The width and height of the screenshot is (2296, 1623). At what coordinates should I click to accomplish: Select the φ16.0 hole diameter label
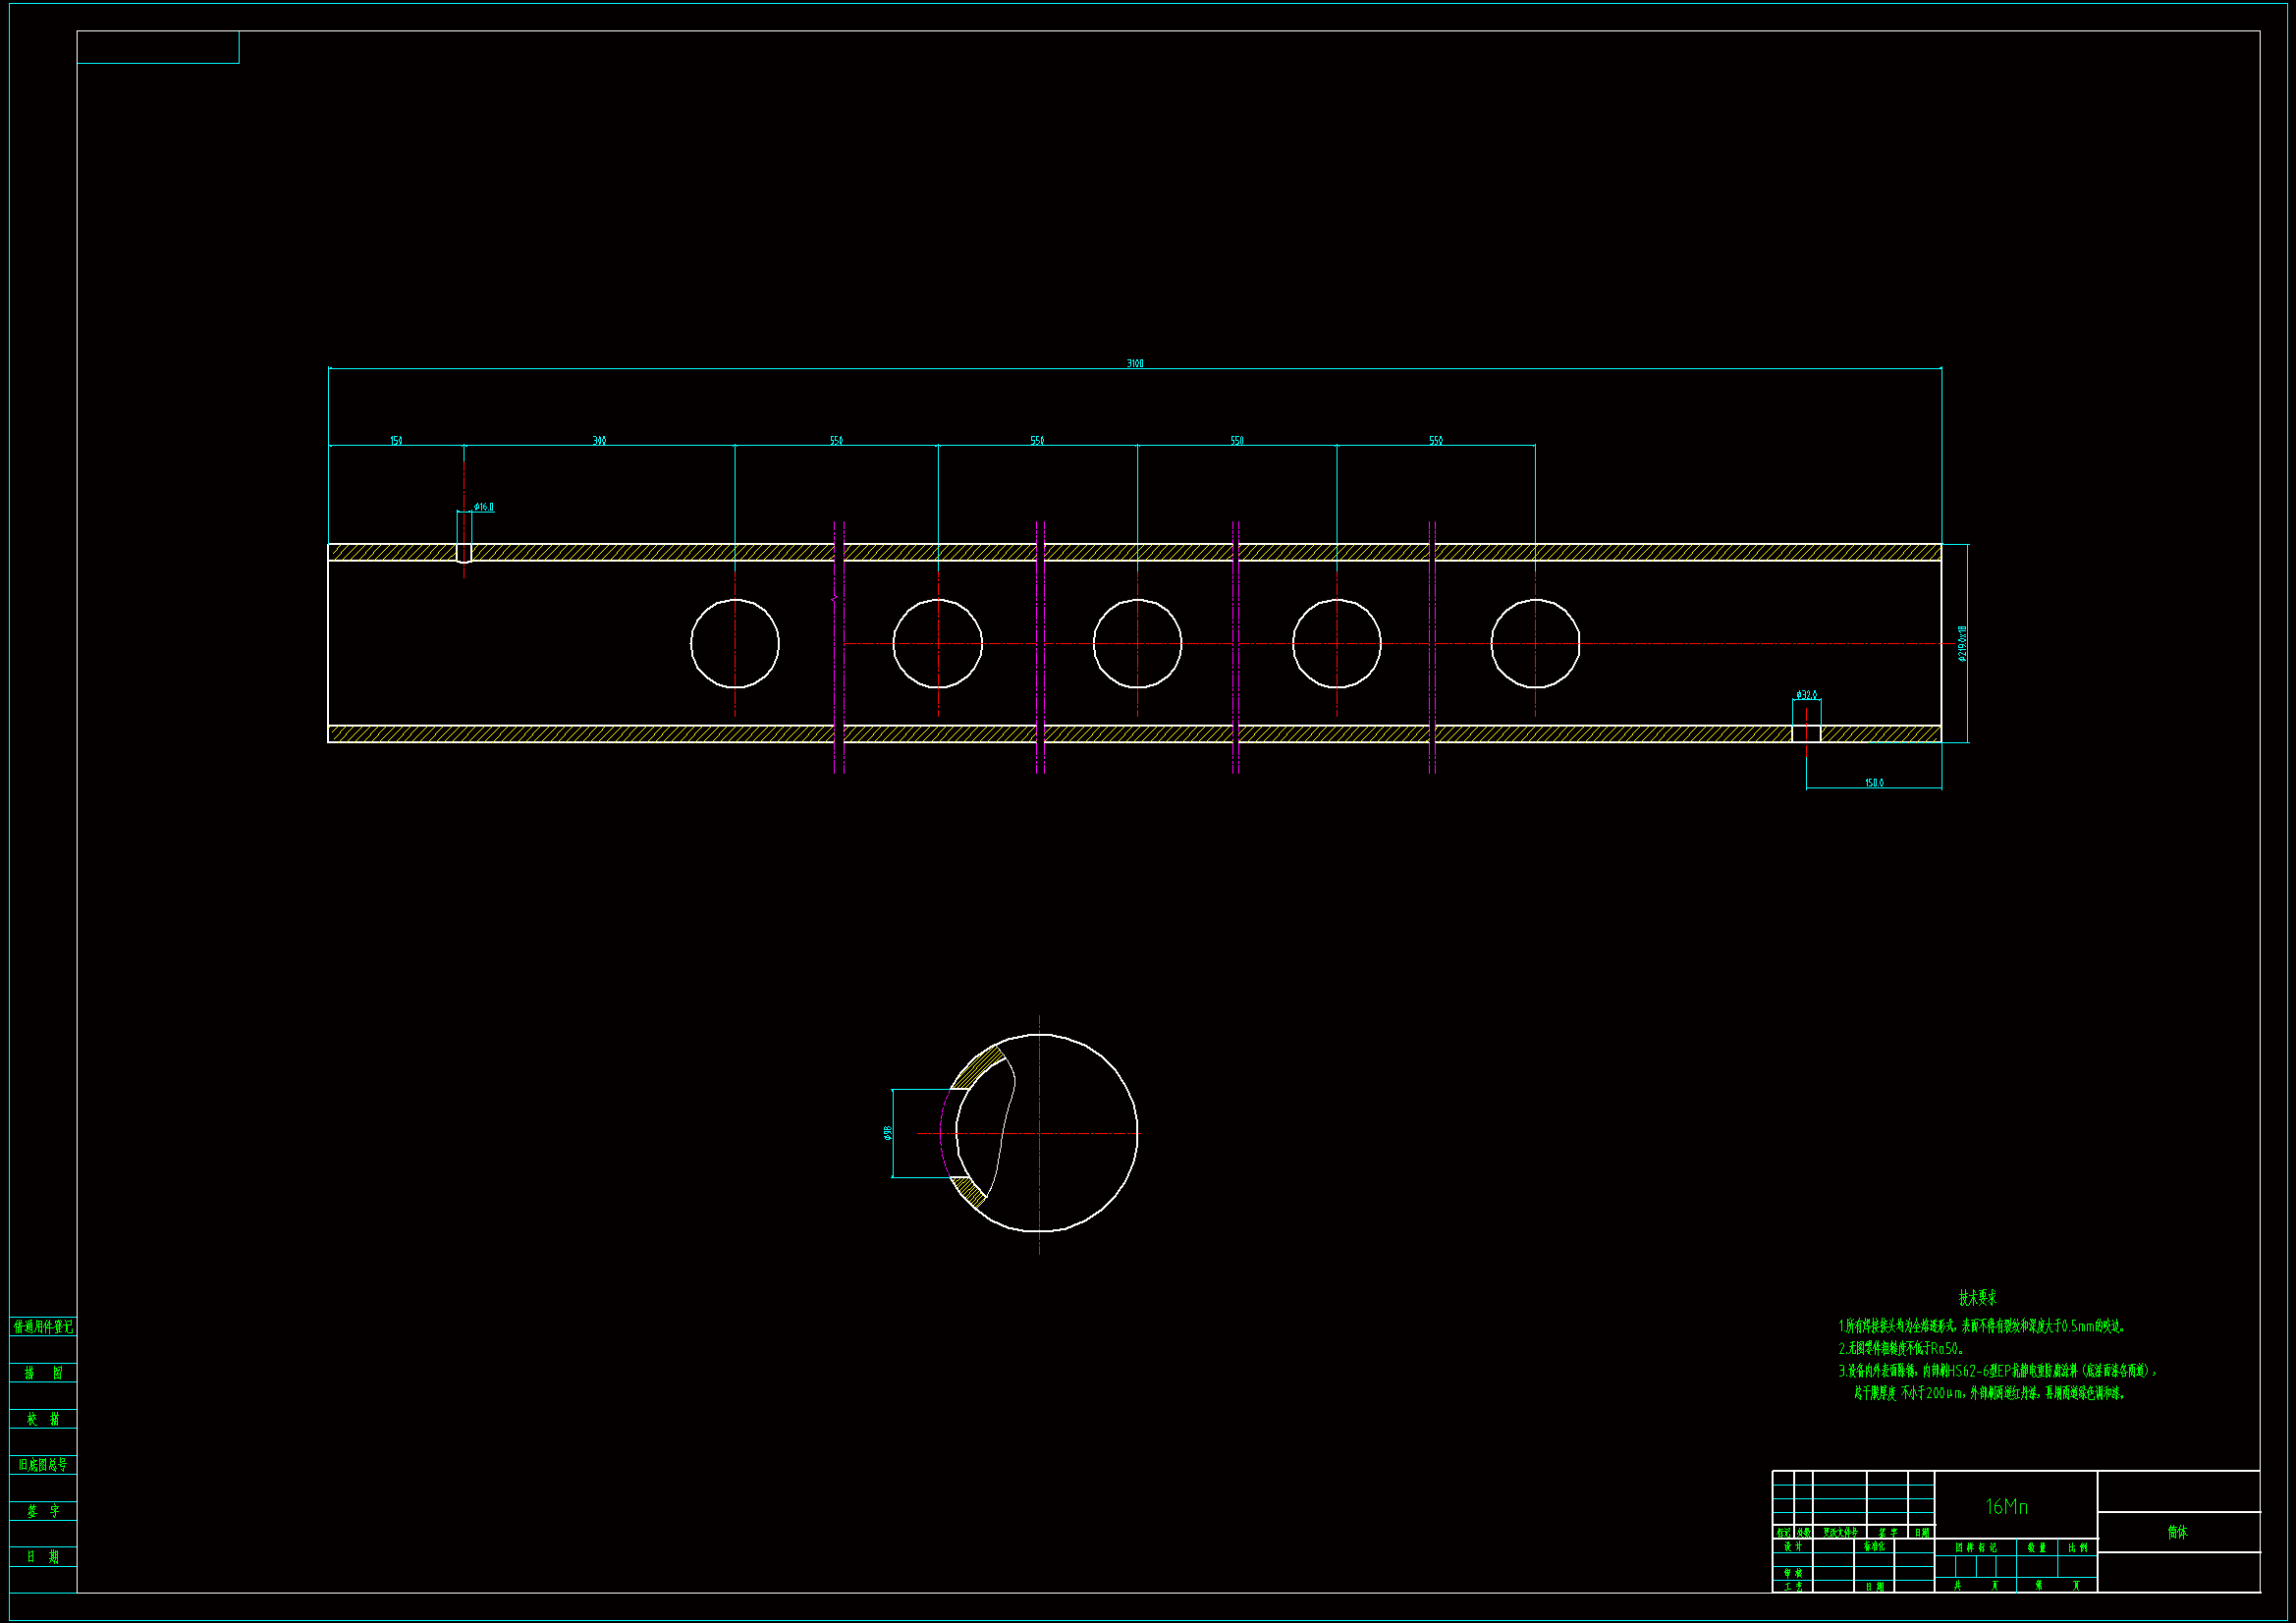[x=484, y=507]
